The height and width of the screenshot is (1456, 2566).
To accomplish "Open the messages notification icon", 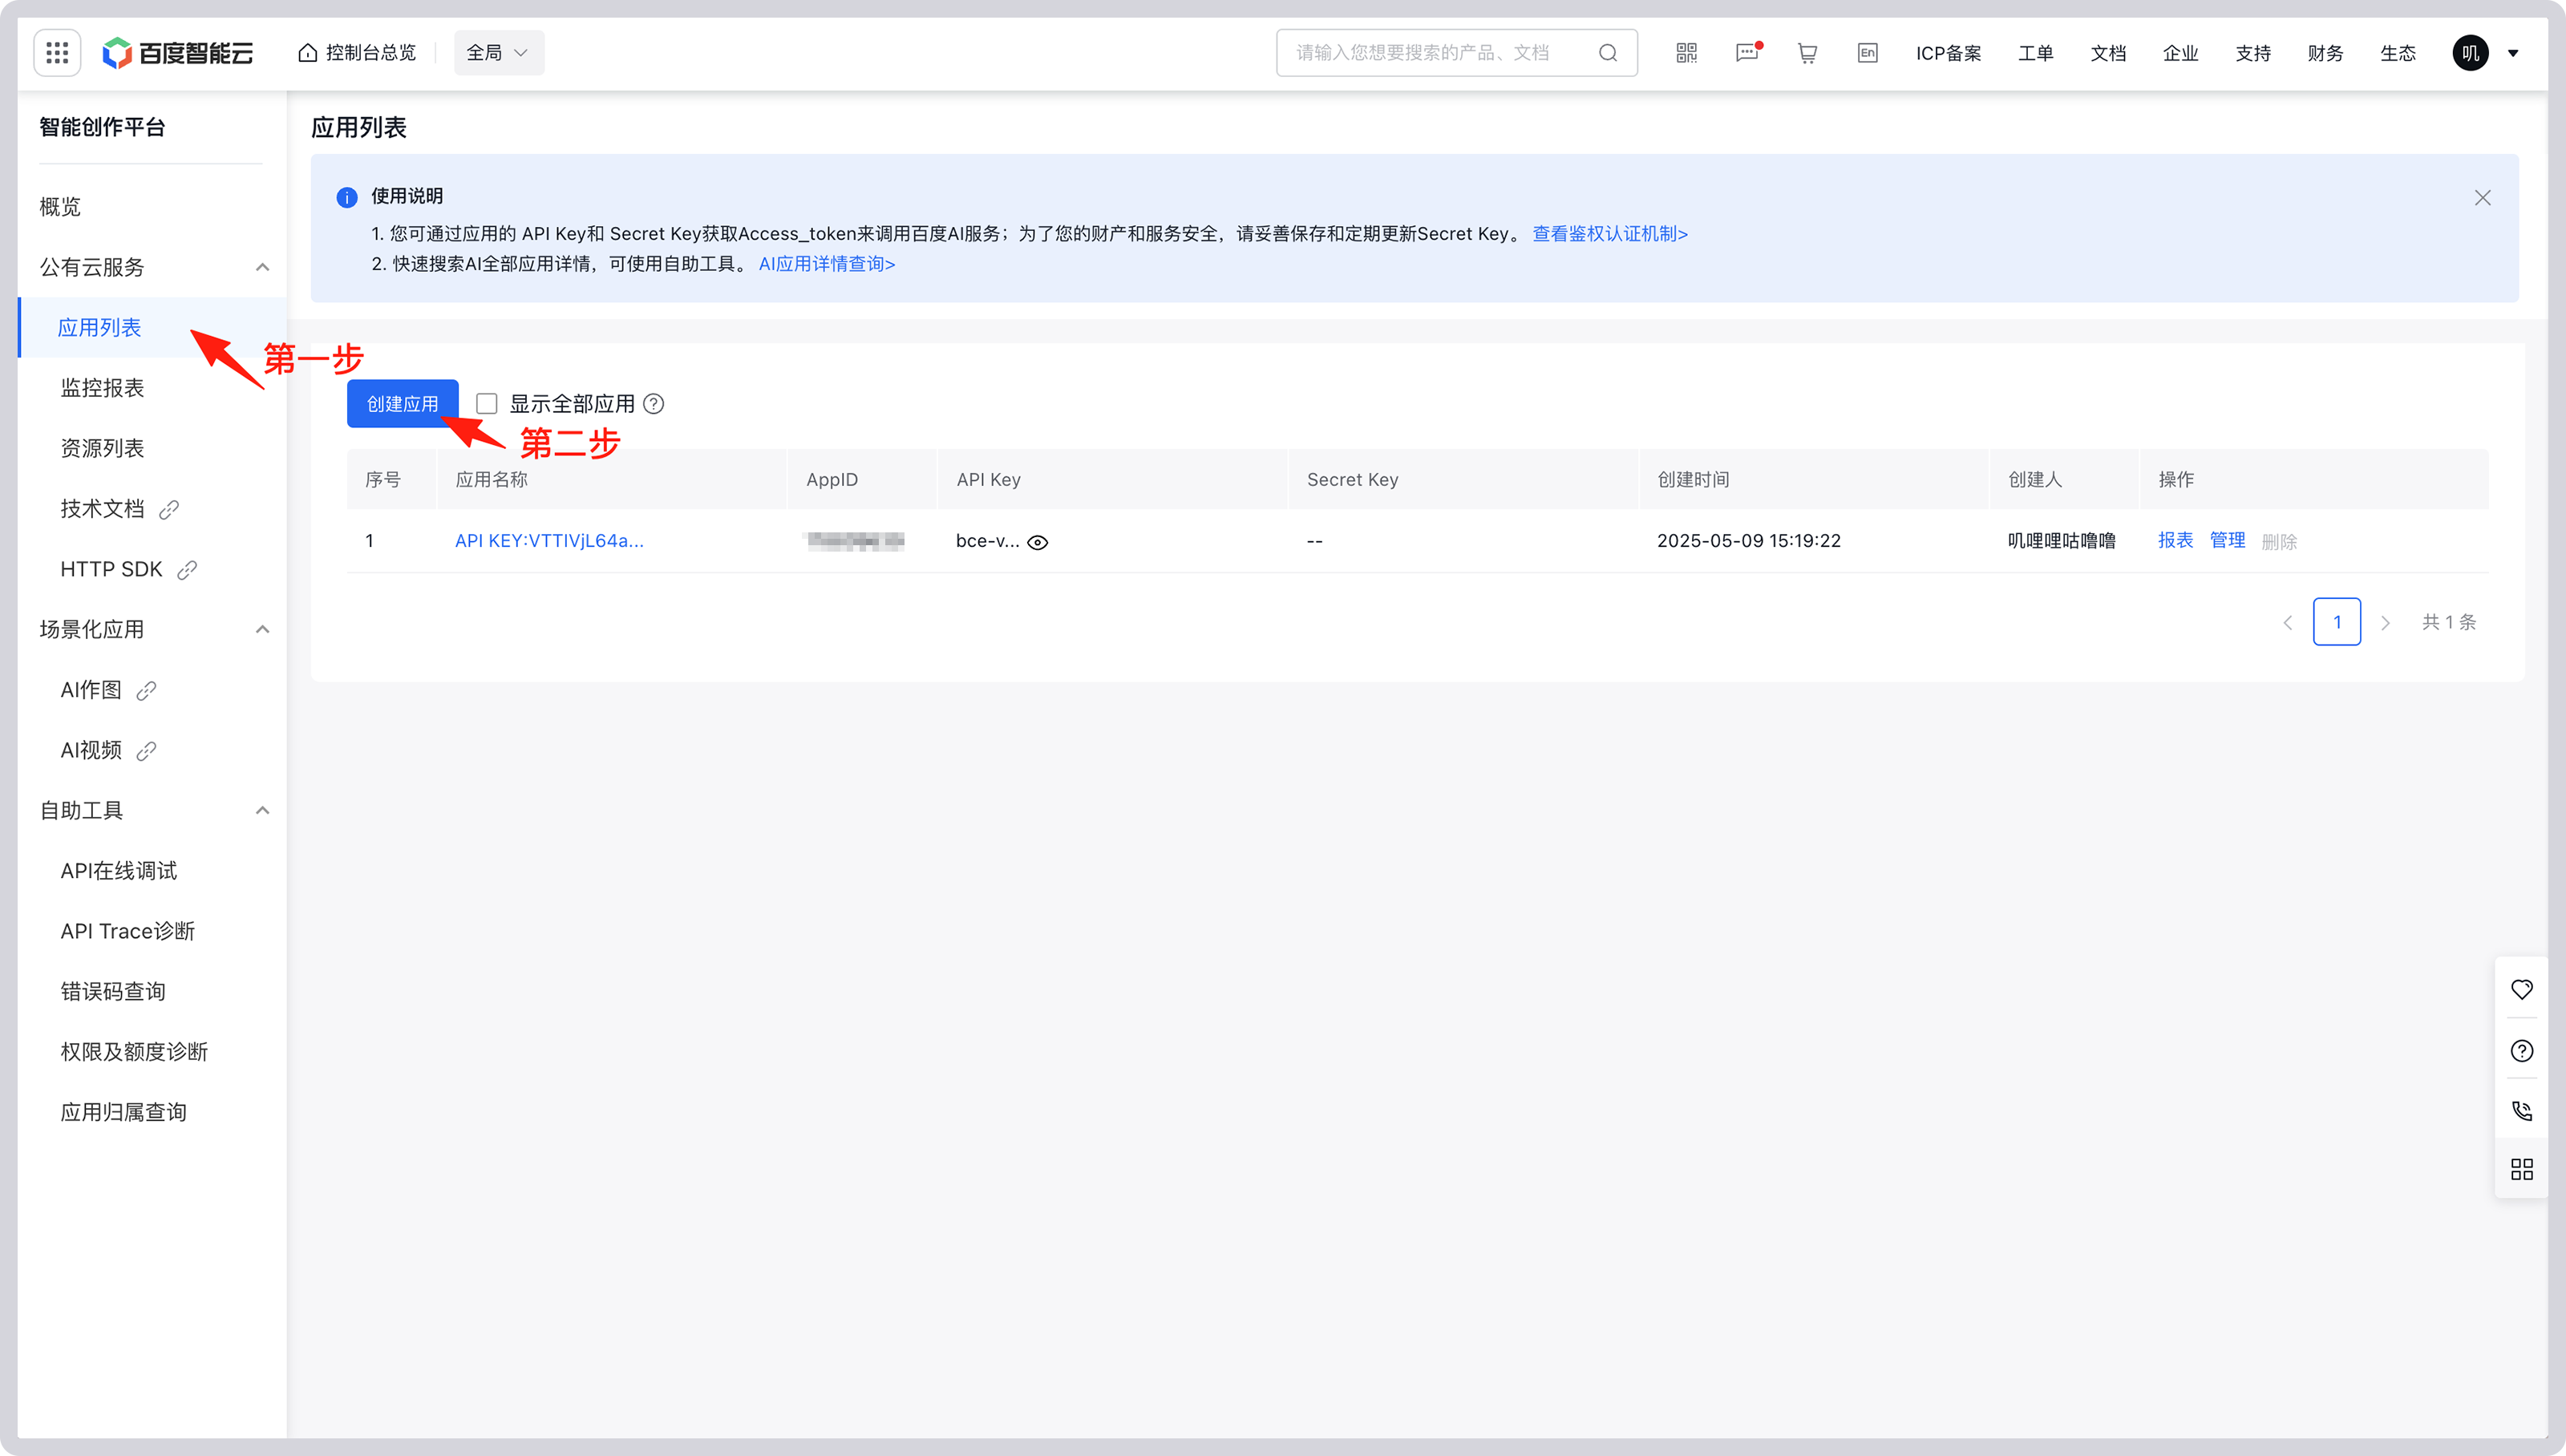I will click(1747, 53).
